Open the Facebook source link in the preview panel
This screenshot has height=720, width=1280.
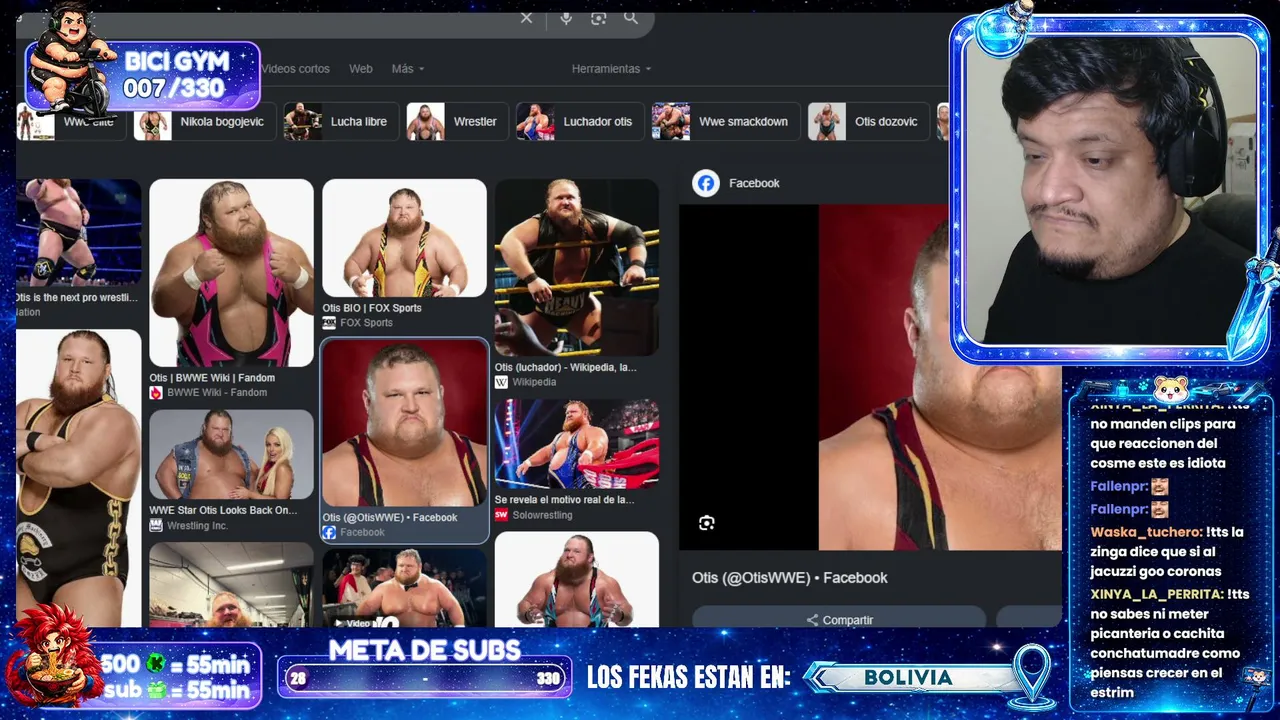pos(736,183)
